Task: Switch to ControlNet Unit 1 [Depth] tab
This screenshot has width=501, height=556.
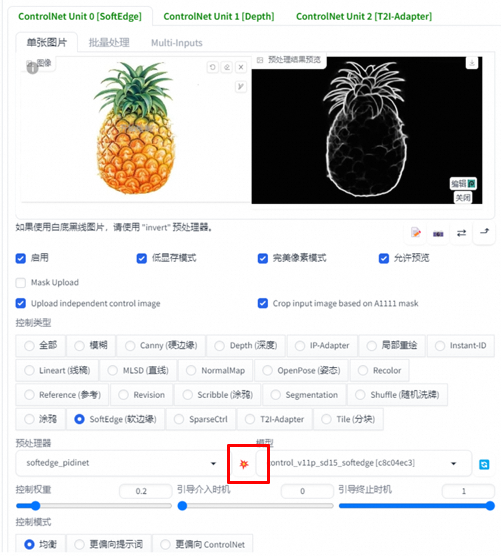Action: click(219, 16)
